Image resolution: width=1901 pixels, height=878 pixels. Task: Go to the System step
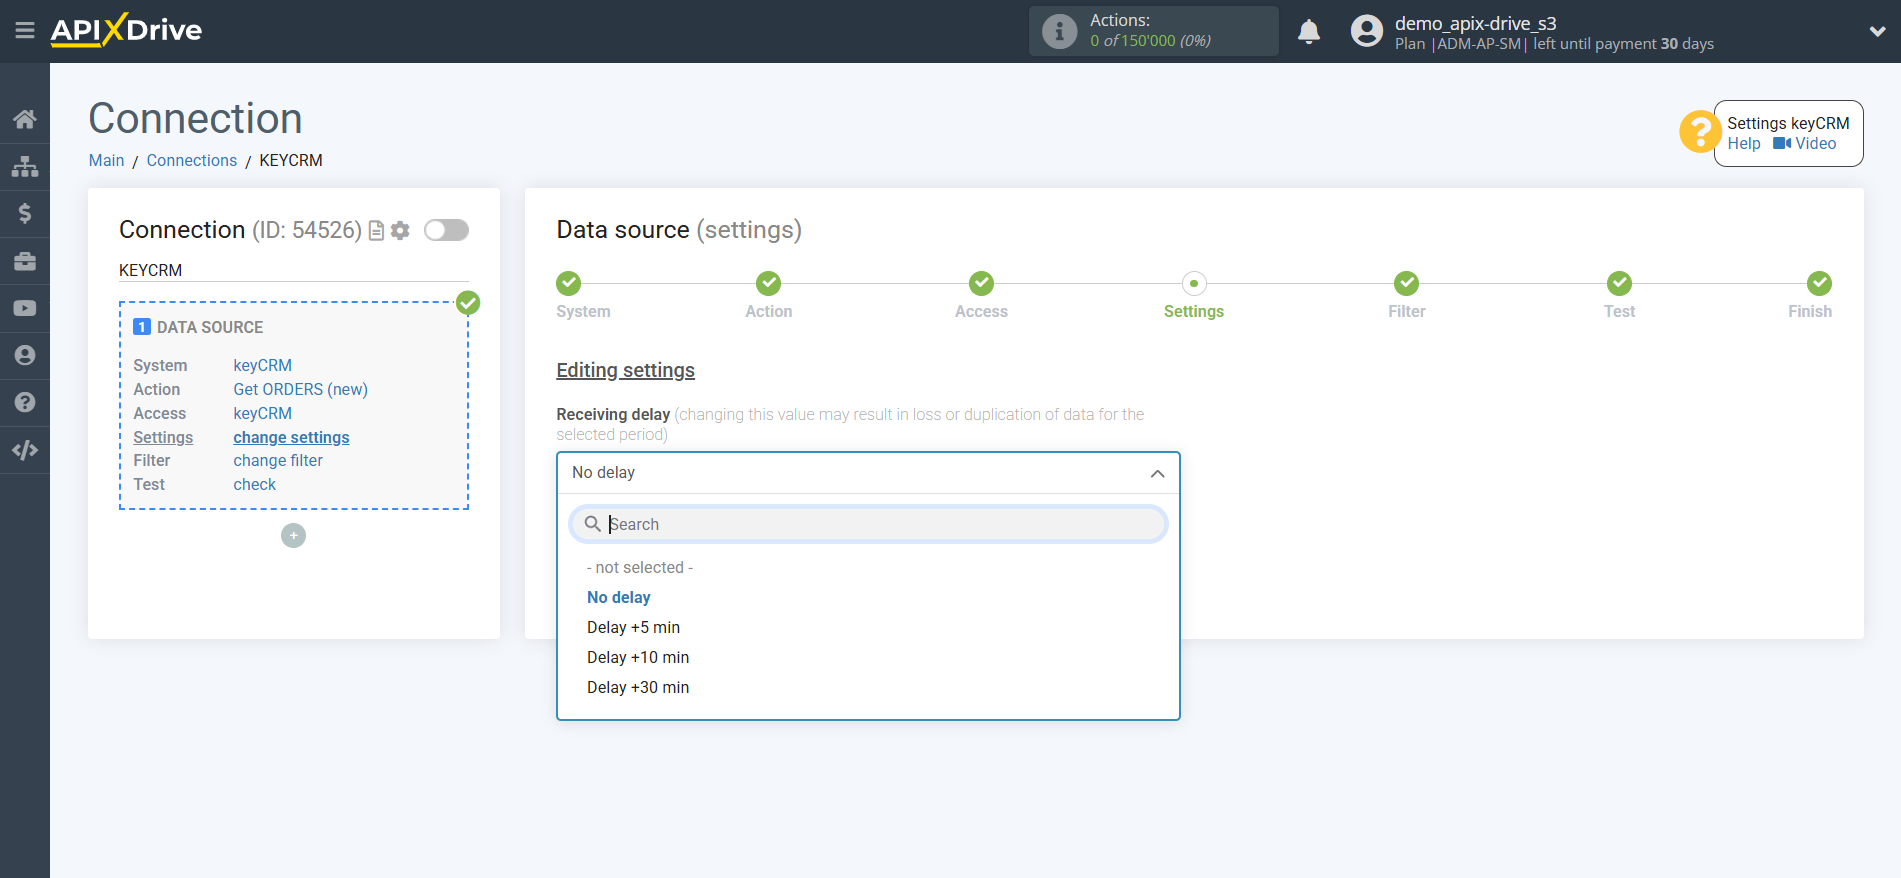tap(568, 284)
